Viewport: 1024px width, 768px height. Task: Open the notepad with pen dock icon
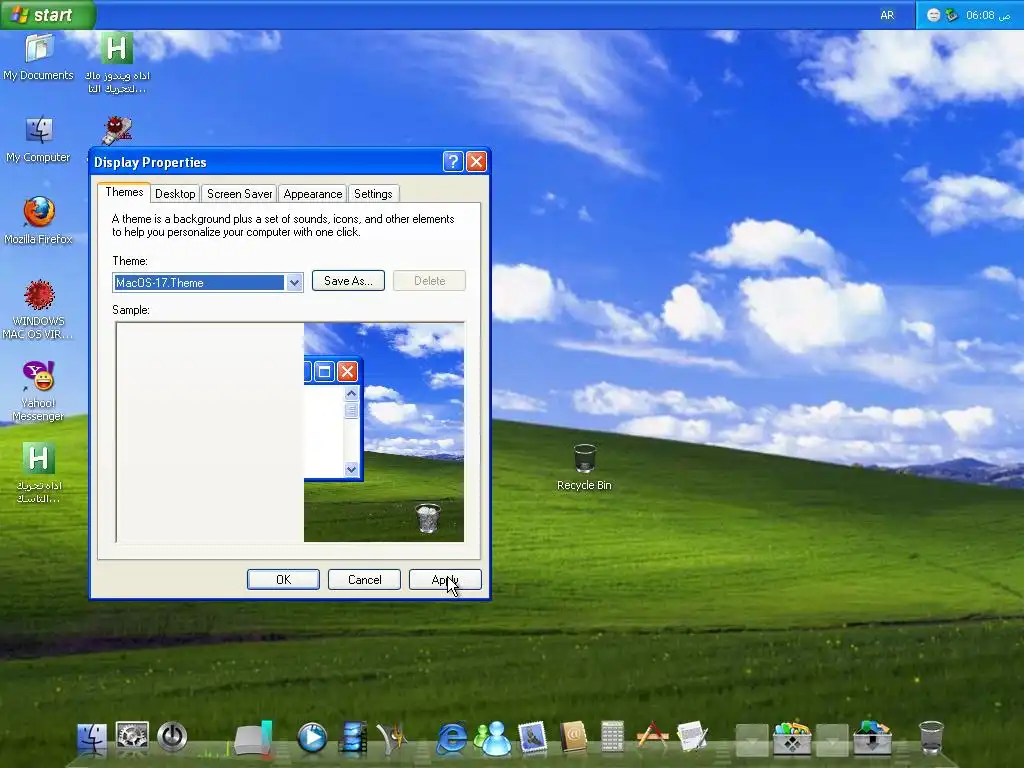[x=692, y=737]
